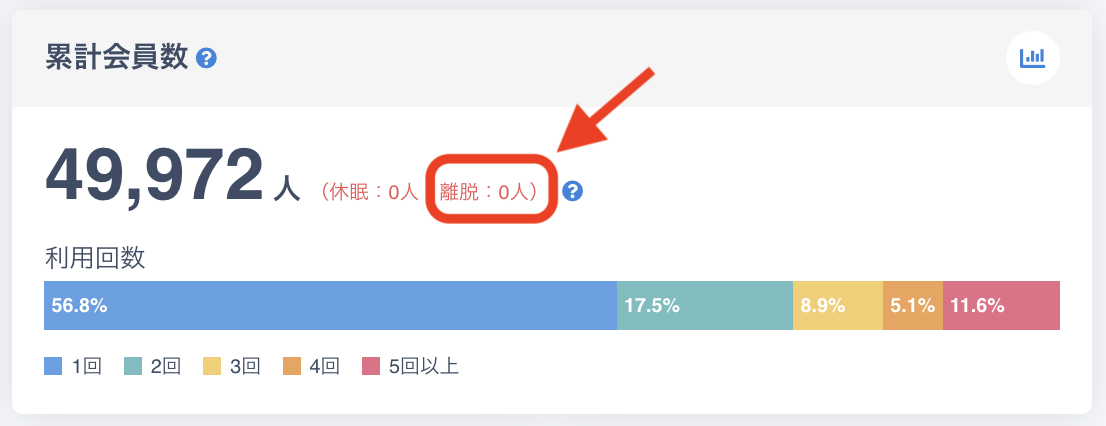
Task: Select the 11.6% pink bar segment
Action: coord(1001,306)
